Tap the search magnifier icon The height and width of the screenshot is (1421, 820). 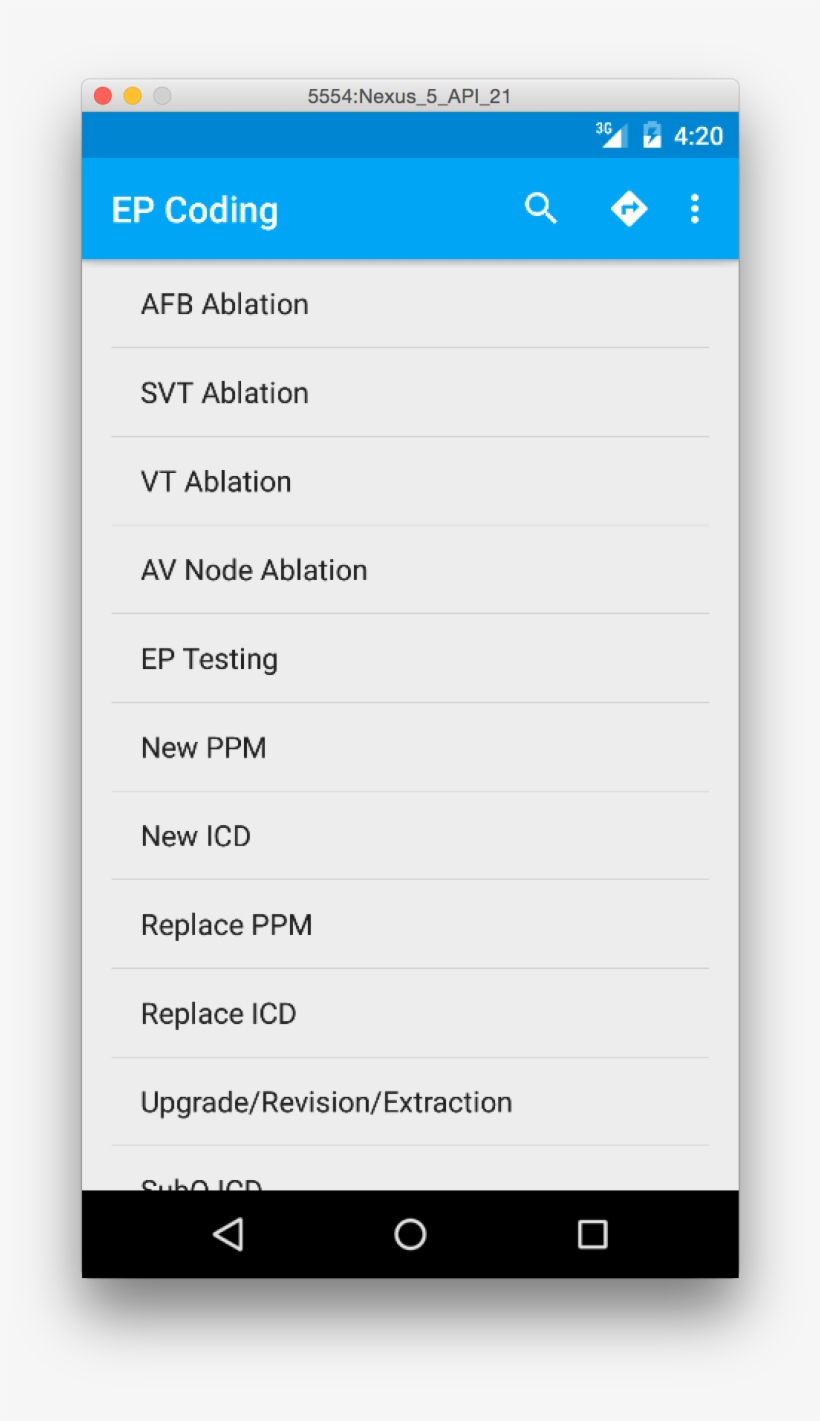pos(541,209)
